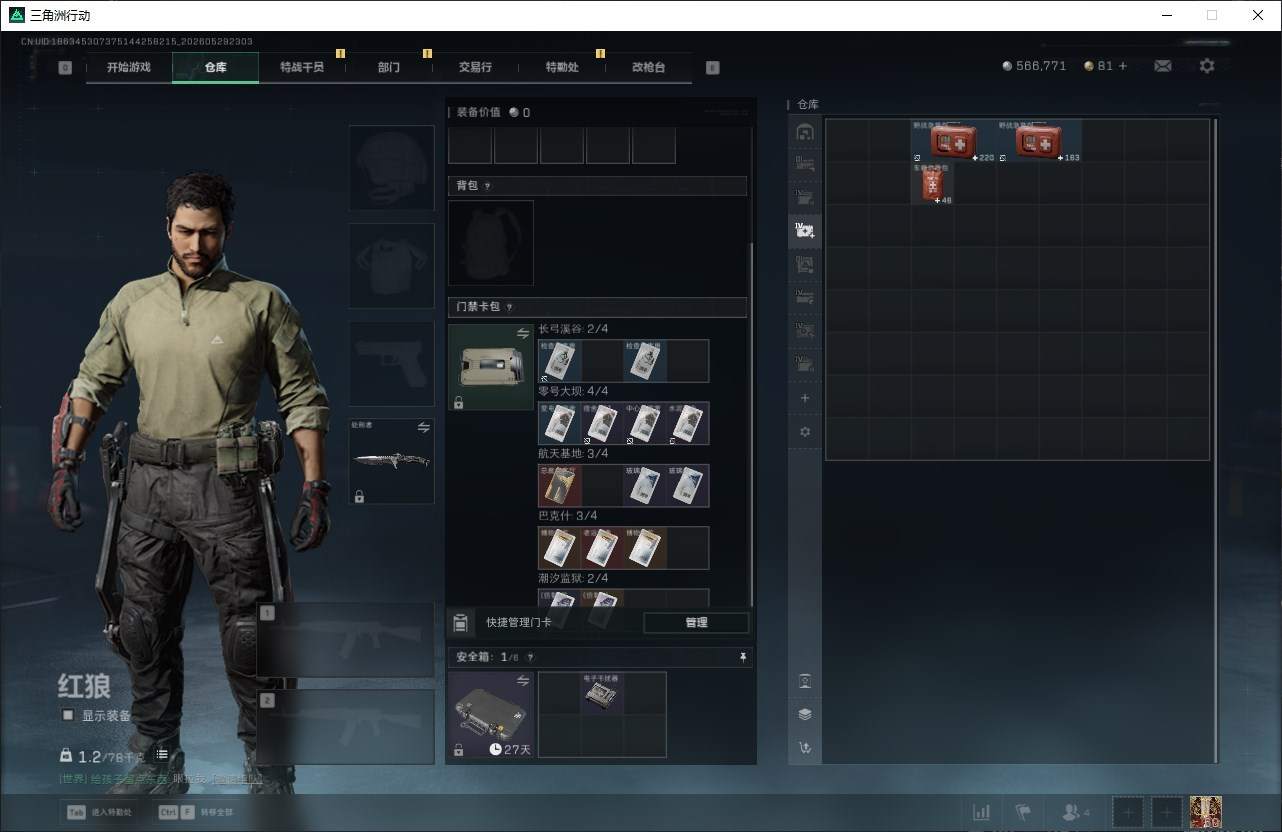Switch to the 仓库 tab

[x=215, y=67]
